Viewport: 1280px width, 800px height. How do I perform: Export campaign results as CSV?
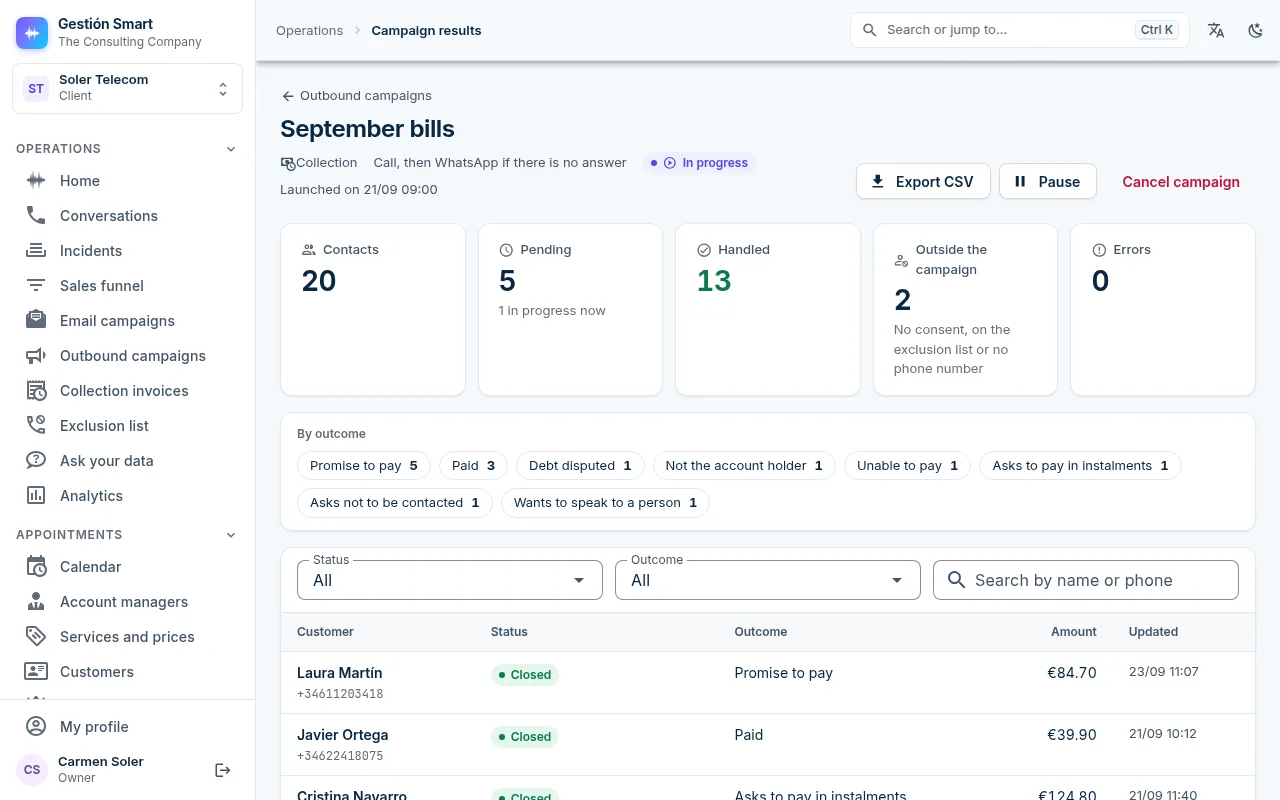pyautogui.click(x=923, y=182)
